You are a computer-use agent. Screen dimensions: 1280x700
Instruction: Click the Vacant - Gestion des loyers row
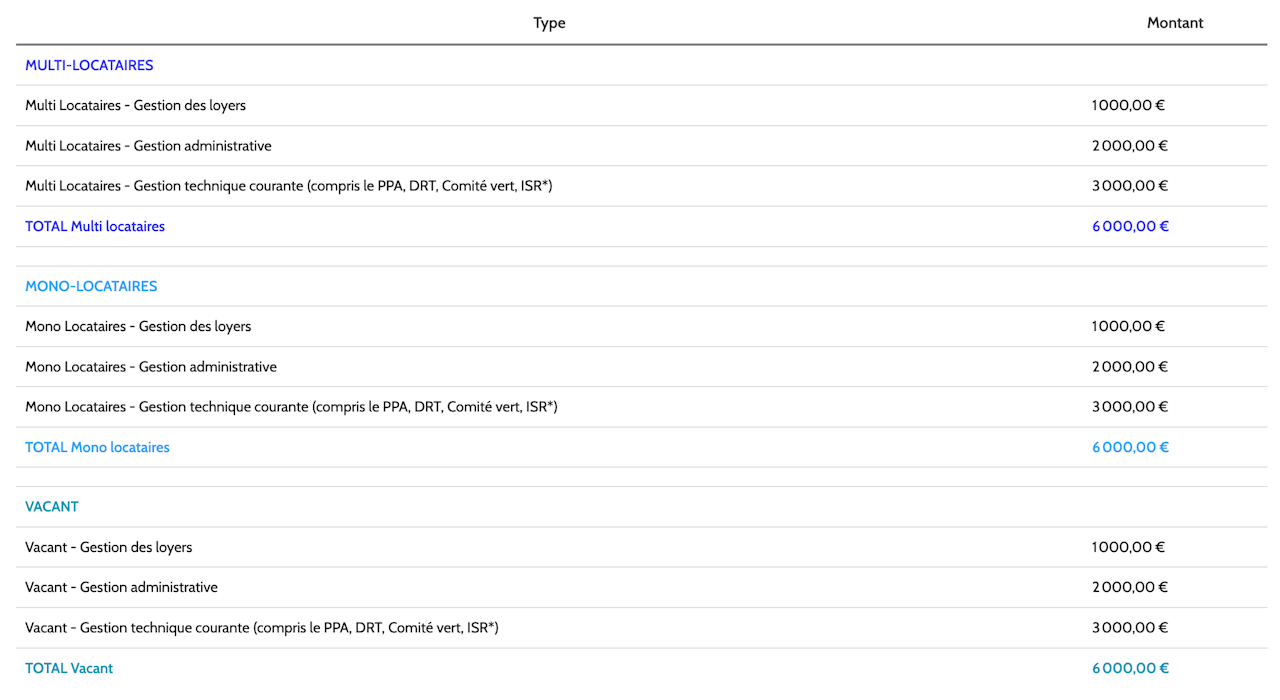coord(641,547)
